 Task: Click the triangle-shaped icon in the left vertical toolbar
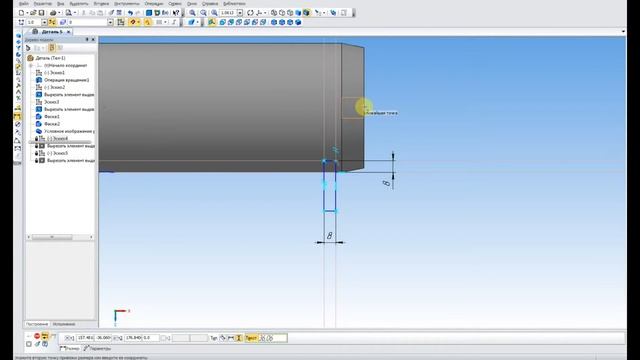18,140
